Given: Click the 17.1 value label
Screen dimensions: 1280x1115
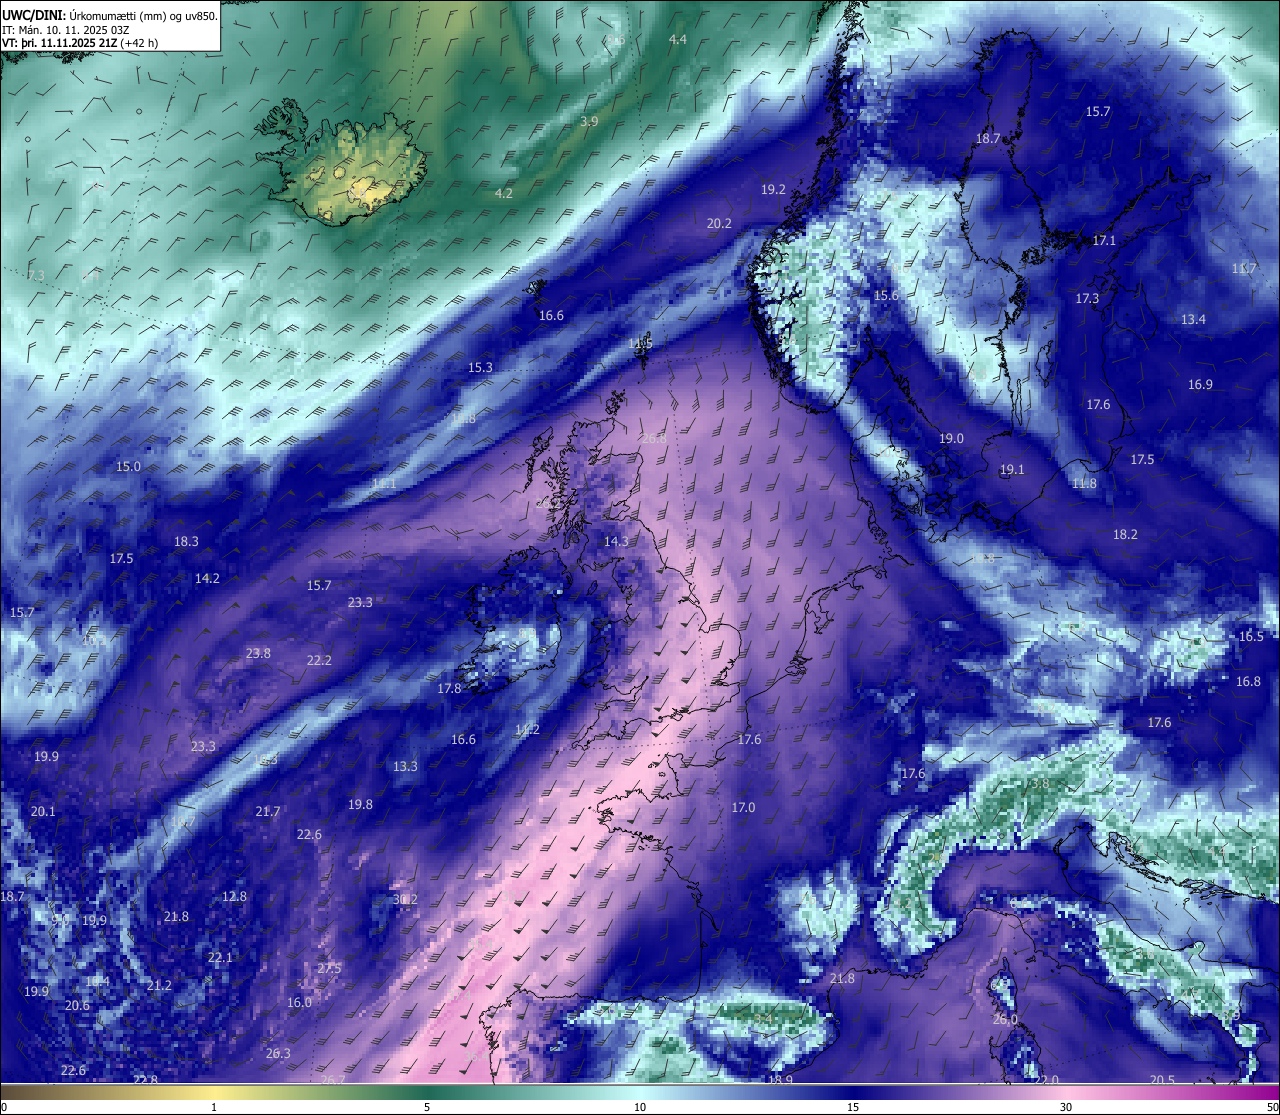Looking at the screenshot, I should (x=1104, y=241).
